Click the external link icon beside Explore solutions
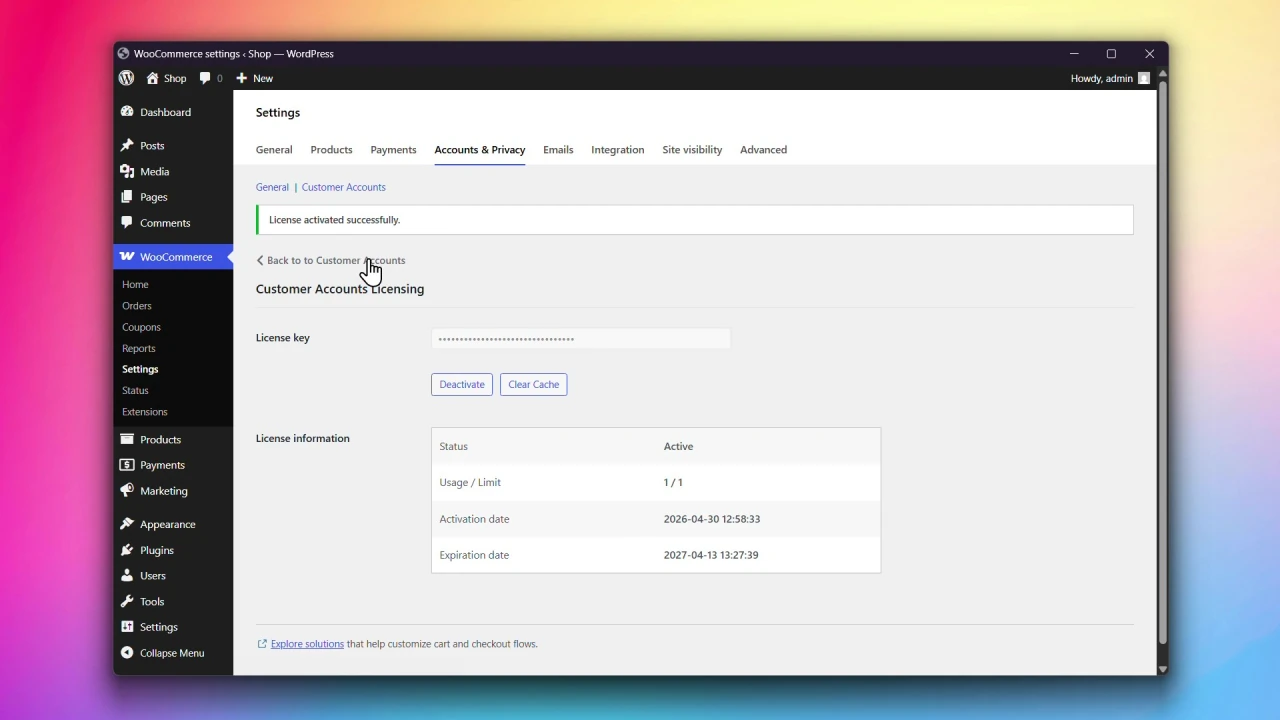Screen dimensions: 1280x720 262,644
